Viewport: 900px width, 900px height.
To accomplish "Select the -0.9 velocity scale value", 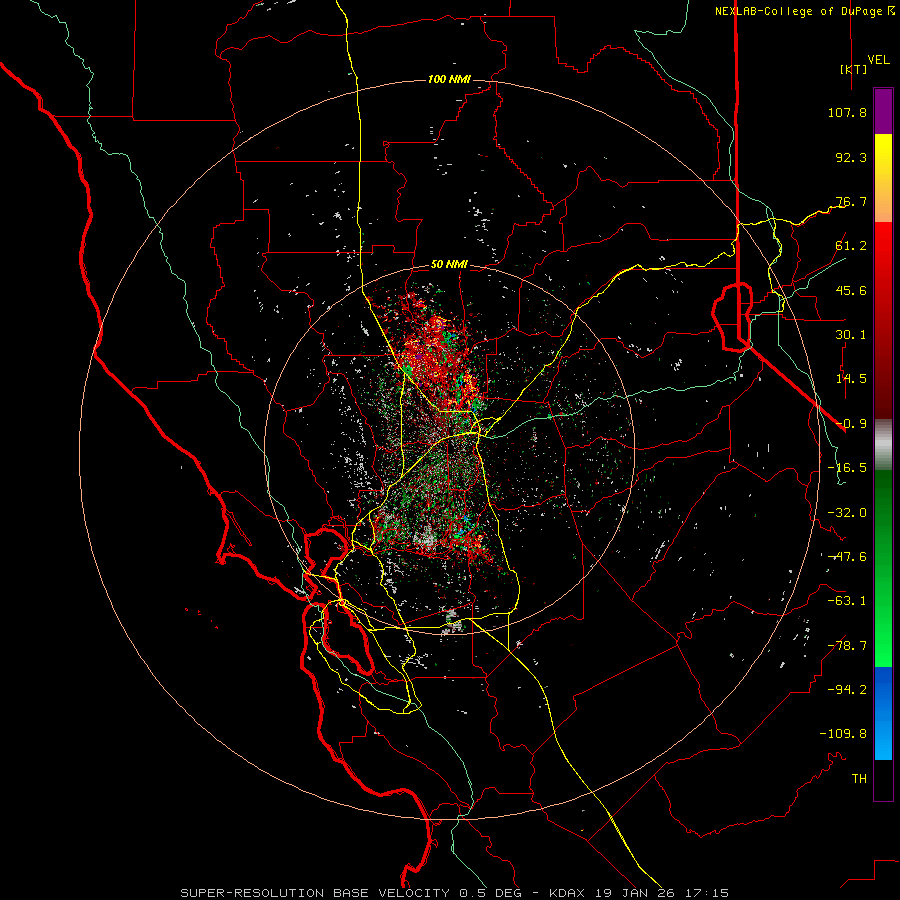I will 851,424.
